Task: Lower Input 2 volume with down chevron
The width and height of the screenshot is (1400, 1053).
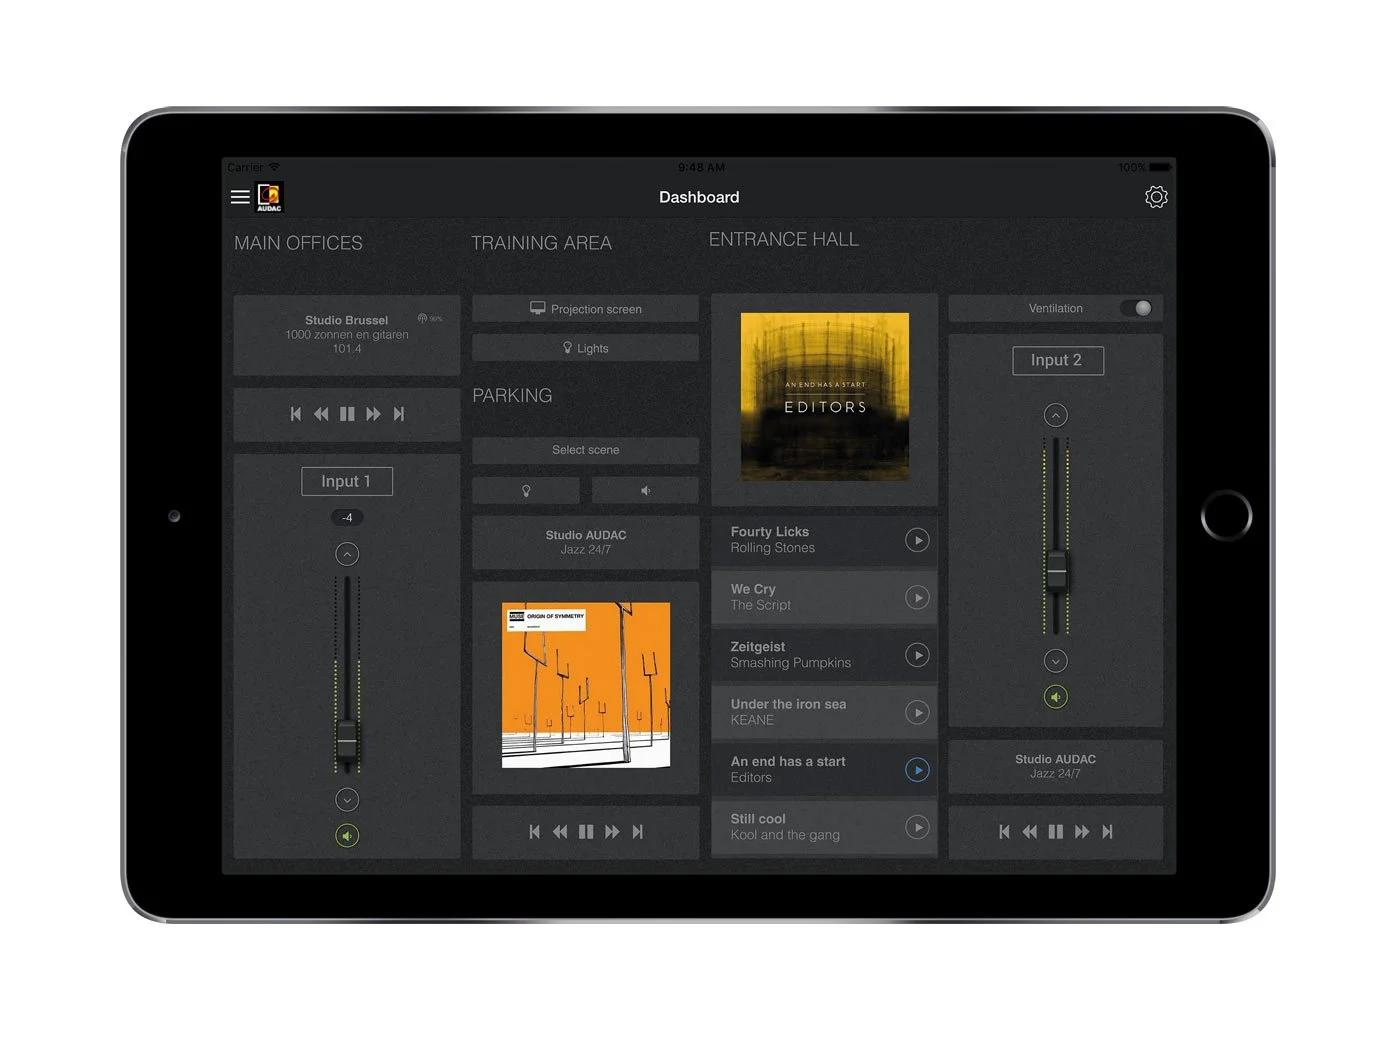Action: (1056, 661)
